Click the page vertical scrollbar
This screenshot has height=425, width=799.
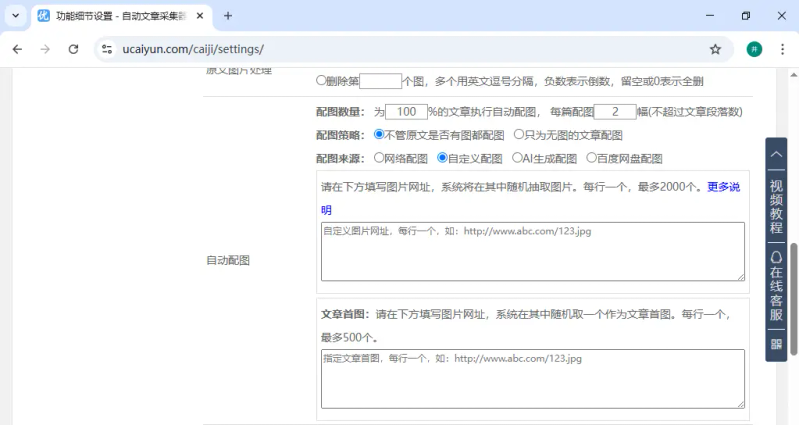794,298
